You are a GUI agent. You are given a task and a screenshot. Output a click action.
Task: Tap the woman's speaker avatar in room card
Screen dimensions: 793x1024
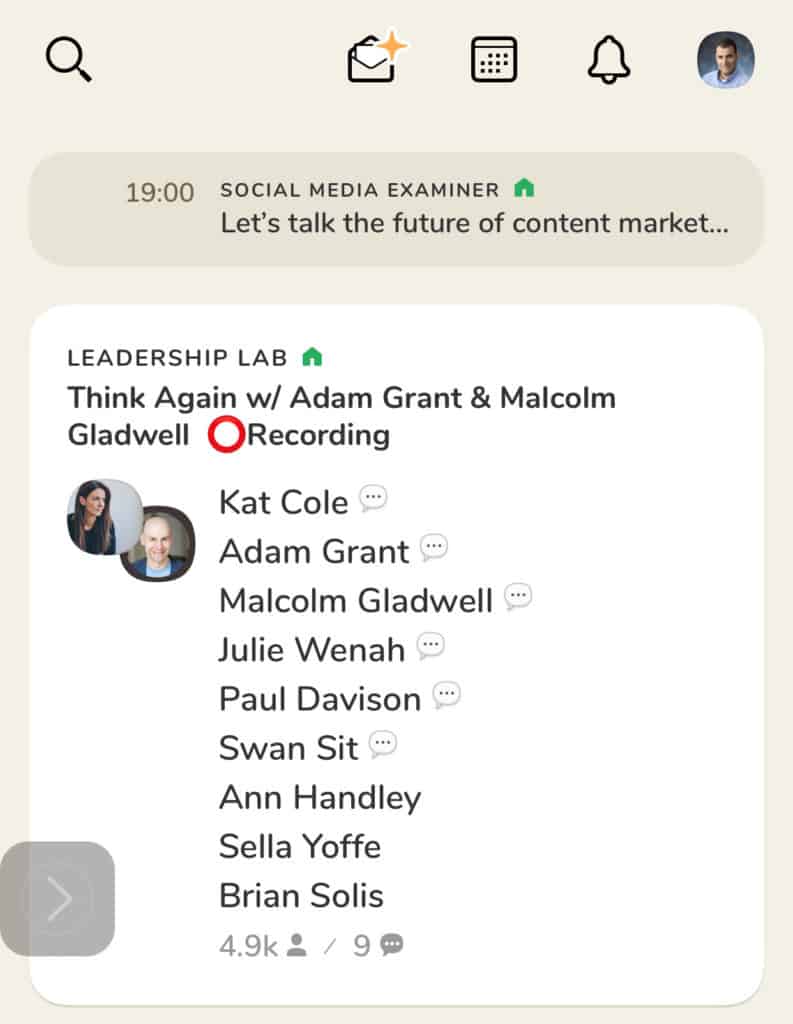click(x=102, y=515)
